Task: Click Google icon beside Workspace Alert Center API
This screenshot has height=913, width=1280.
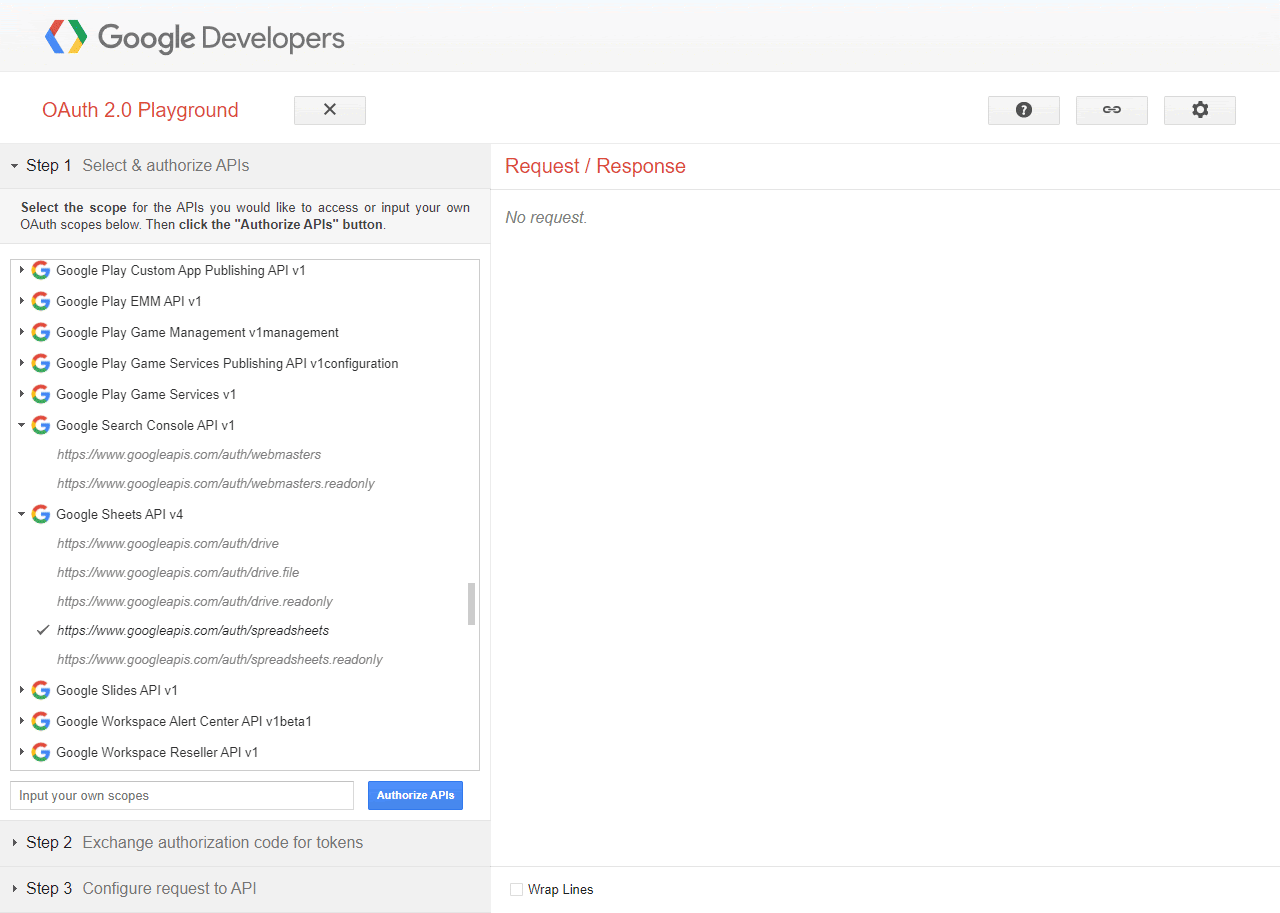Action: (41, 721)
